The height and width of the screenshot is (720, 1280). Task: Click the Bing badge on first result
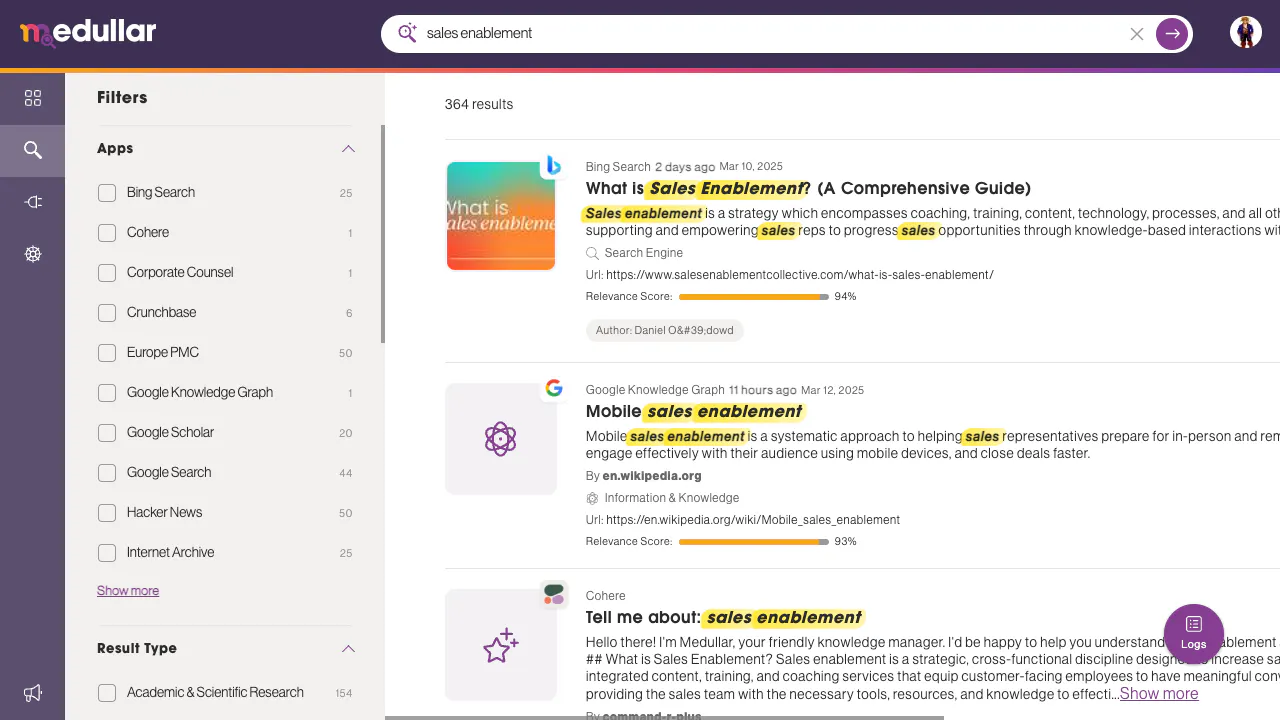[x=552, y=166]
